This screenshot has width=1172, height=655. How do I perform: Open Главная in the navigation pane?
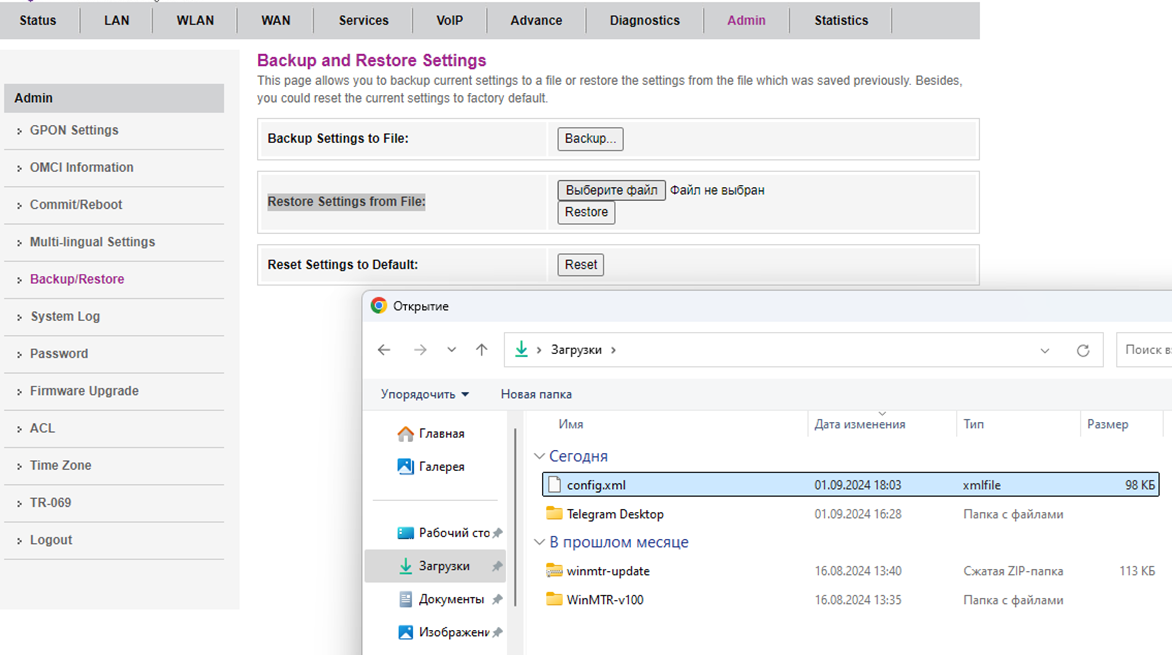pos(441,433)
